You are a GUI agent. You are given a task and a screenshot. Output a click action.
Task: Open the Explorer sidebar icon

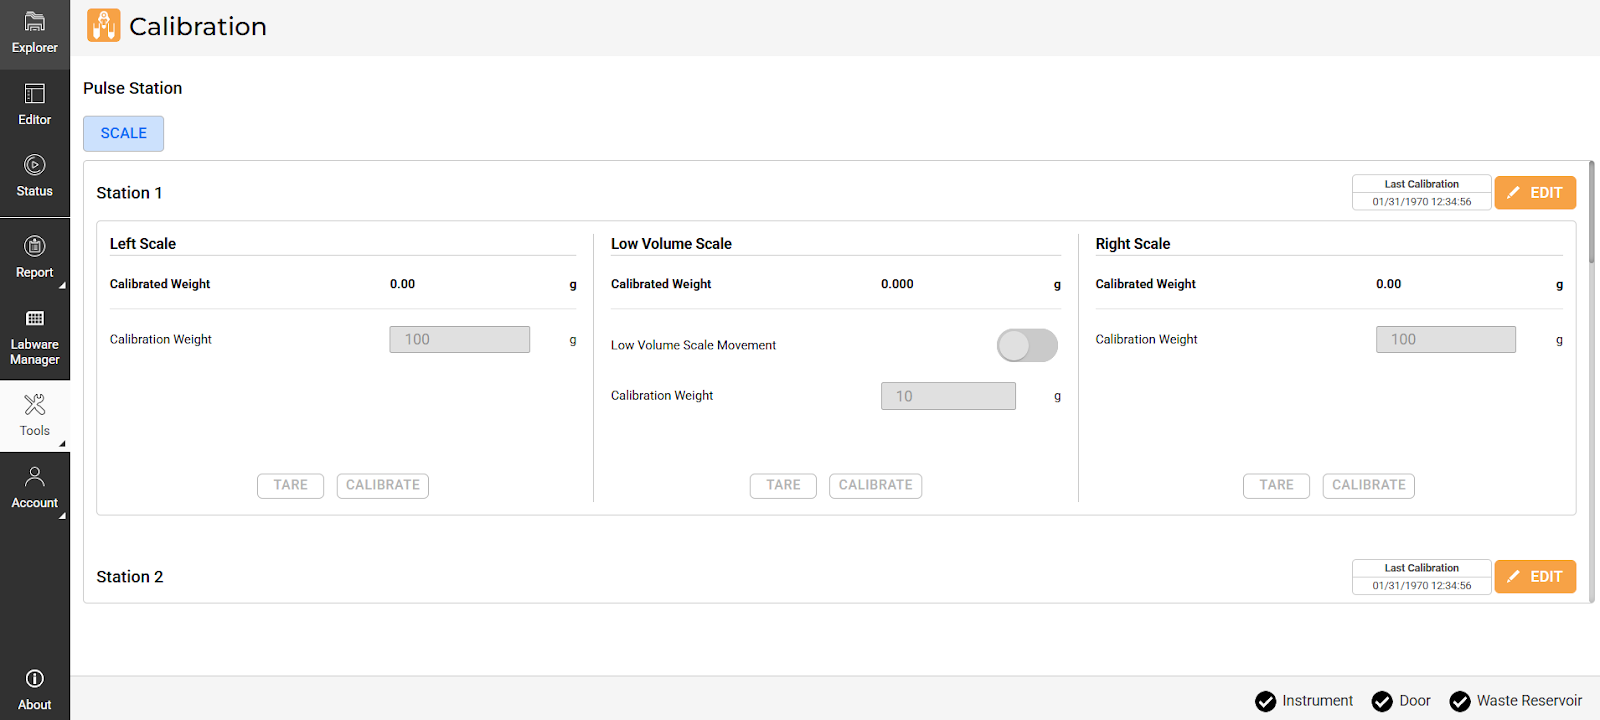pos(34,33)
